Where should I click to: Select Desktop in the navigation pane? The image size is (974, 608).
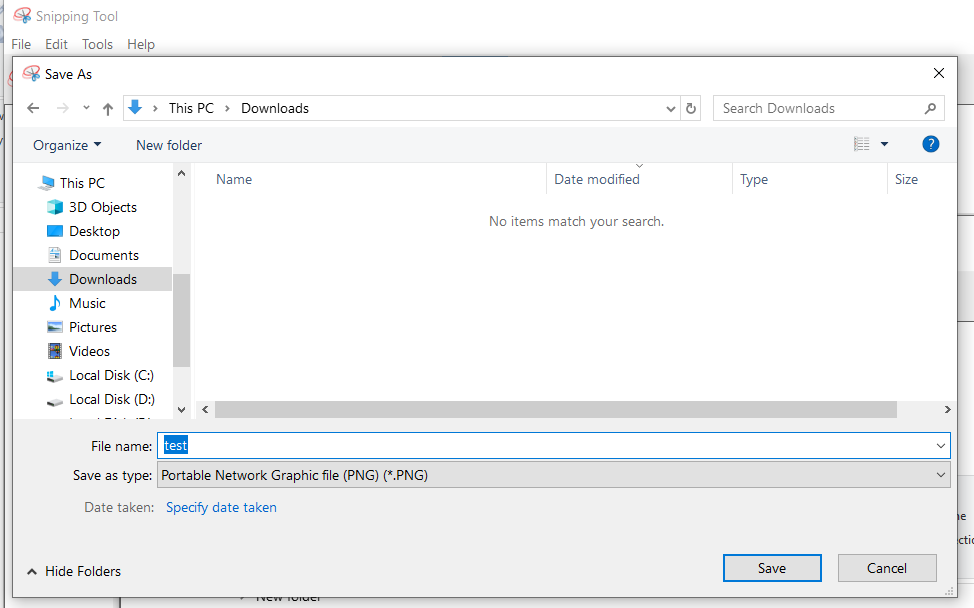(94, 231)
